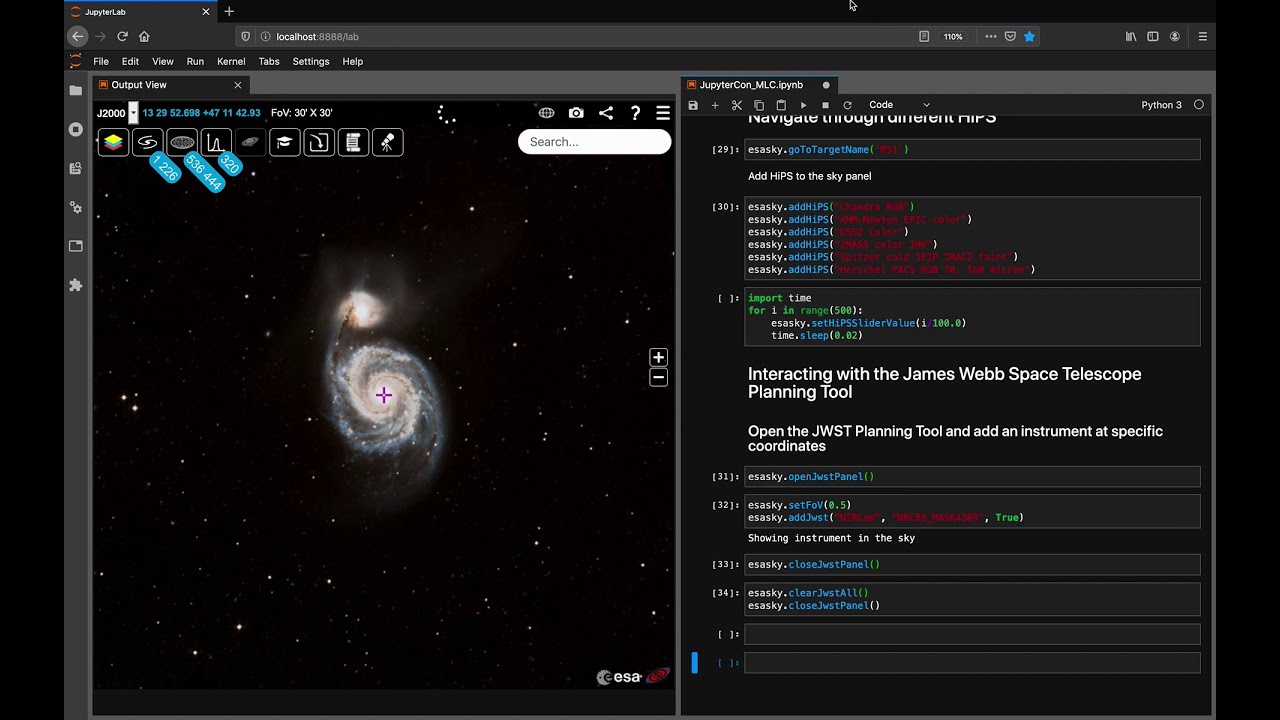Take a sky screenshot with camera icon

click(576, 113)
